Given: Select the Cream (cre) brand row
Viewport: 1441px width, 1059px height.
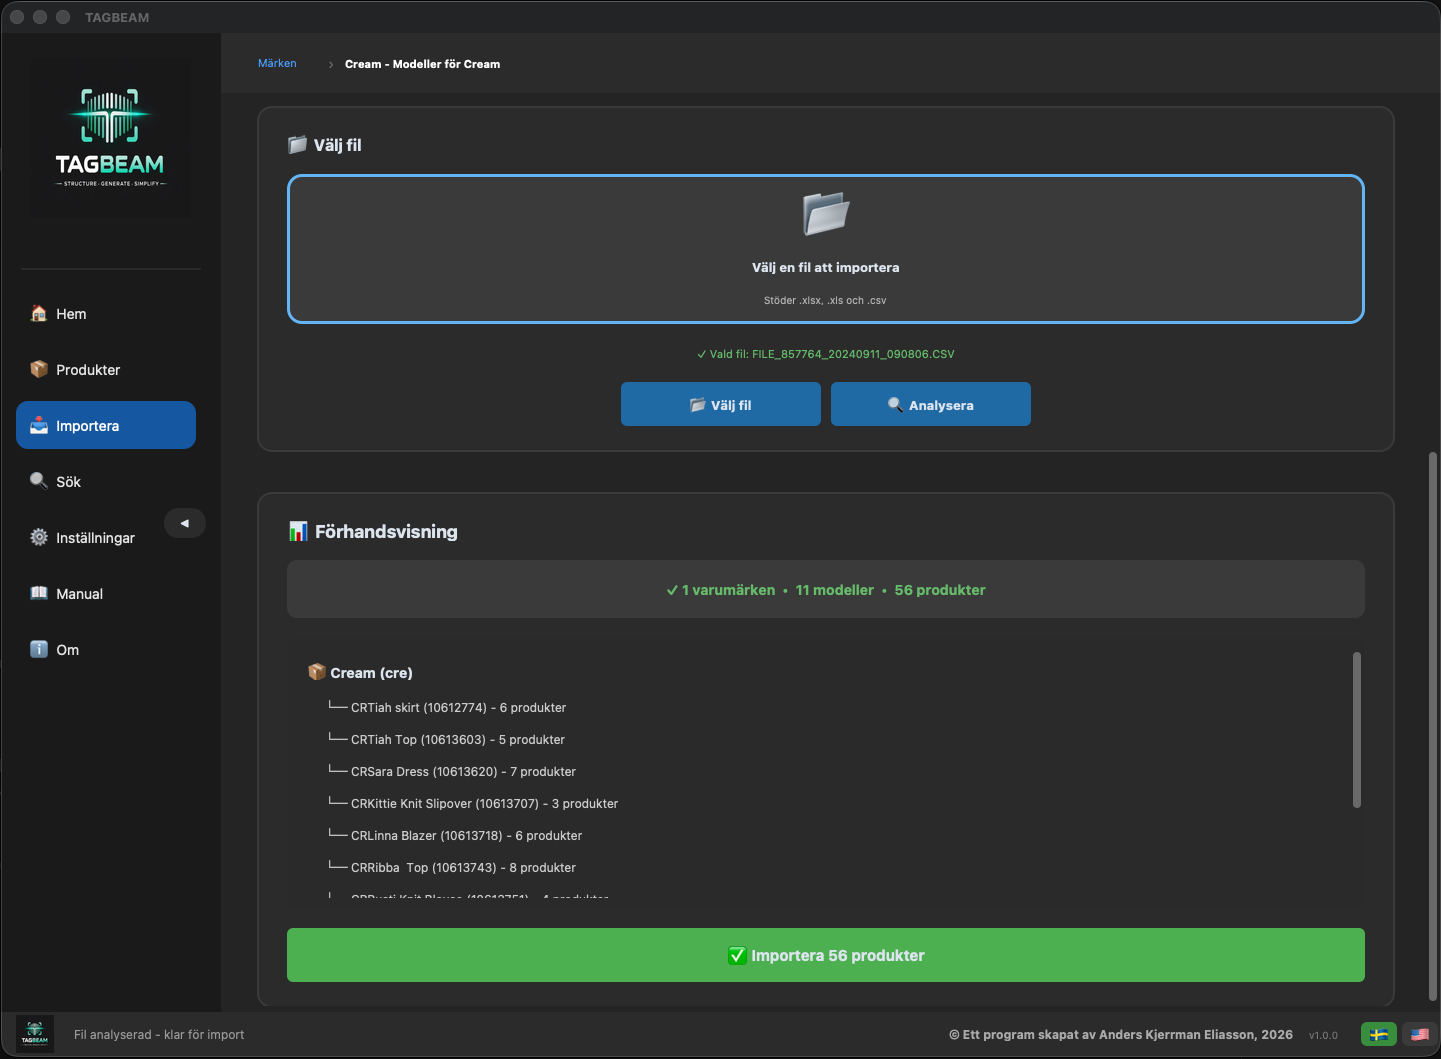Looking at the screenshot, I should [x=360, y=672].
